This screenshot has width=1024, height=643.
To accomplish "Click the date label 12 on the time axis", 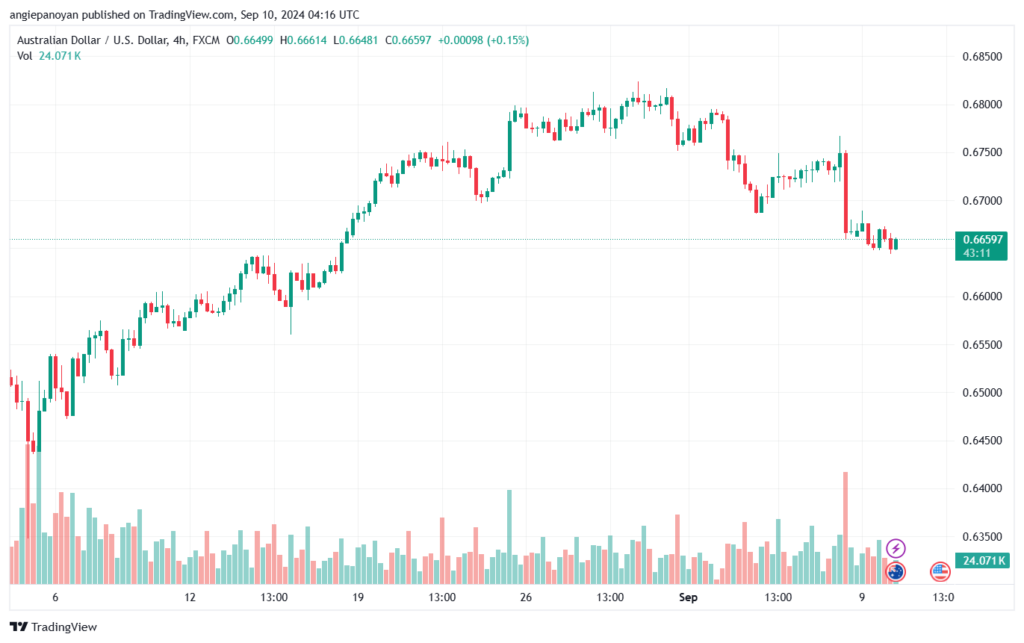I will point(189,597).
